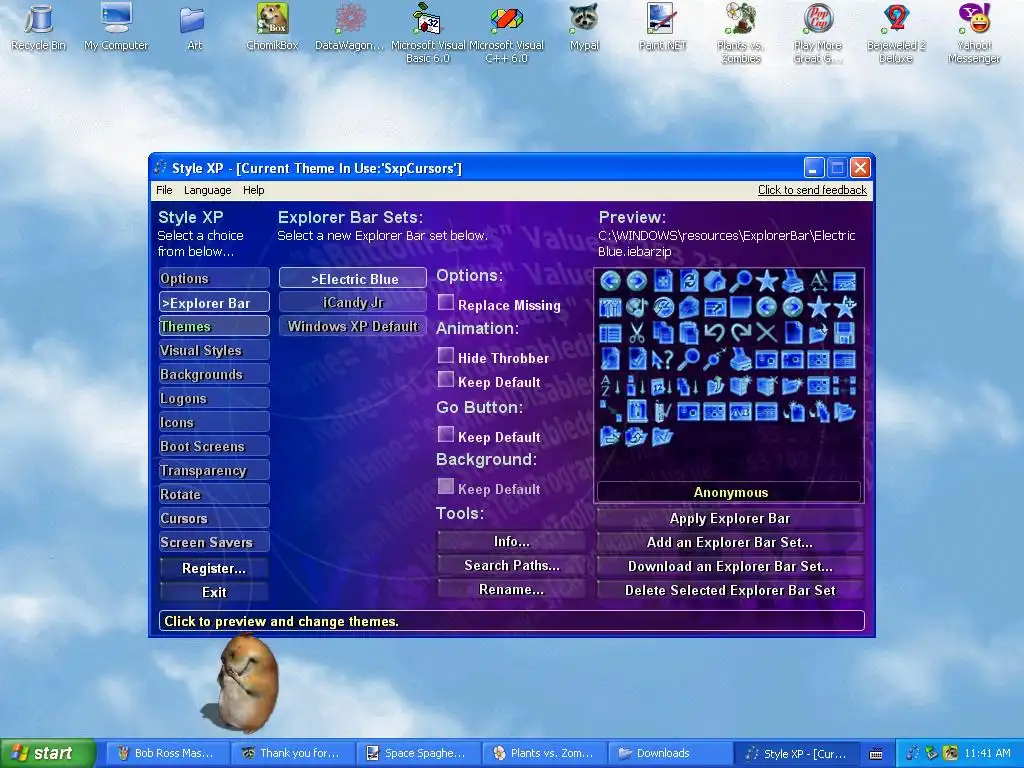Click the Anonymous author label

click(x=730, y=492)
